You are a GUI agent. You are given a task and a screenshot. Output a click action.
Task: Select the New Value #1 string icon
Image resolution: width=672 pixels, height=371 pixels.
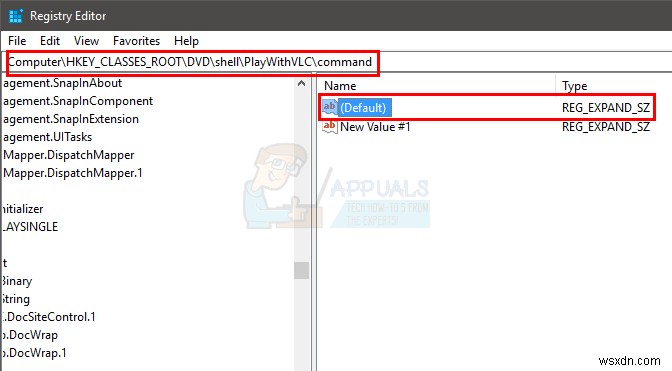click(x=330, y=126)
